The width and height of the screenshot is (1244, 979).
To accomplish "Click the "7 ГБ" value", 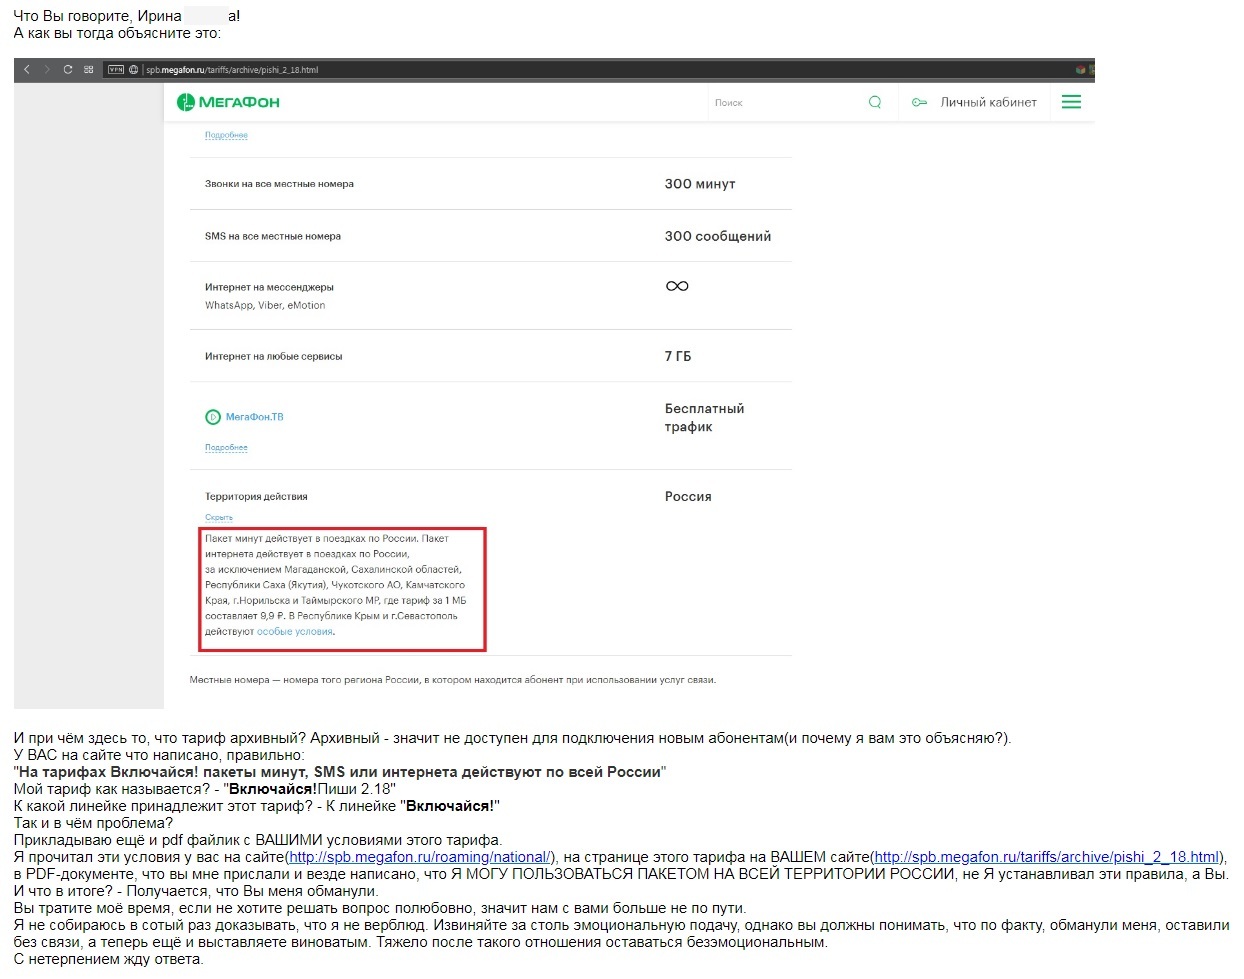I will (678, 356).
